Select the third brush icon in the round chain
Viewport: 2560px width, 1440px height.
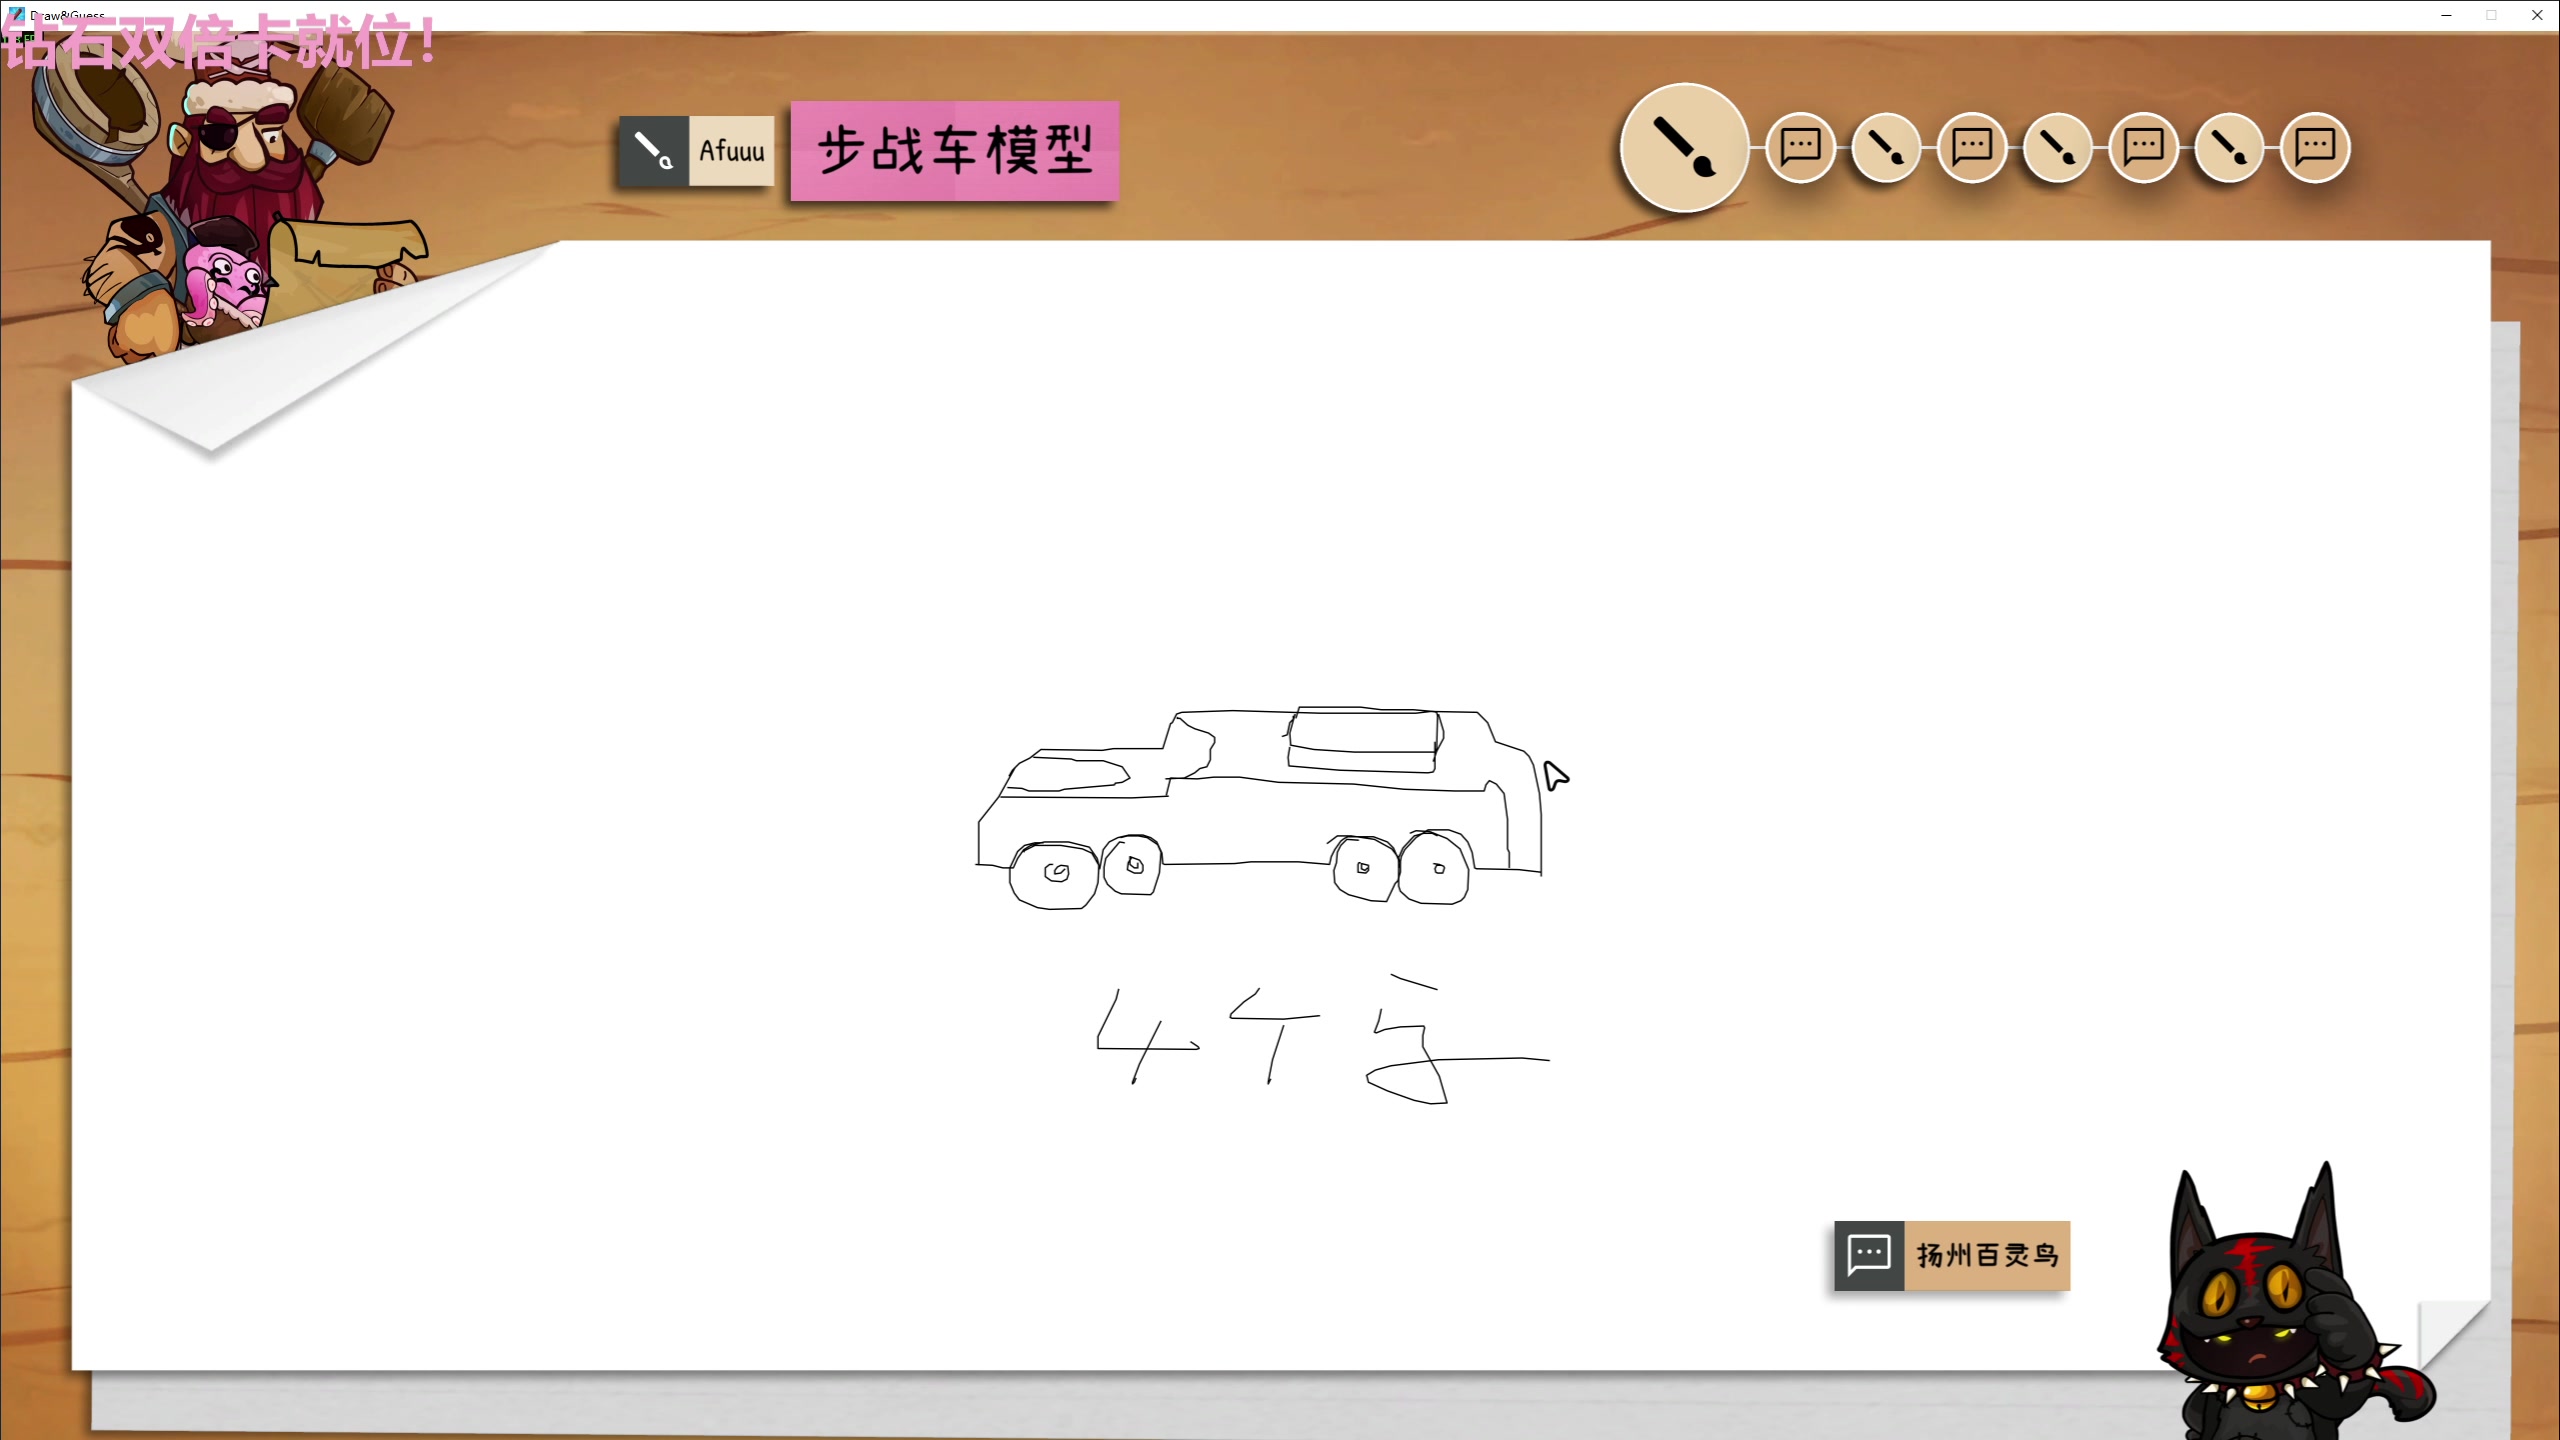point(2057,147)
